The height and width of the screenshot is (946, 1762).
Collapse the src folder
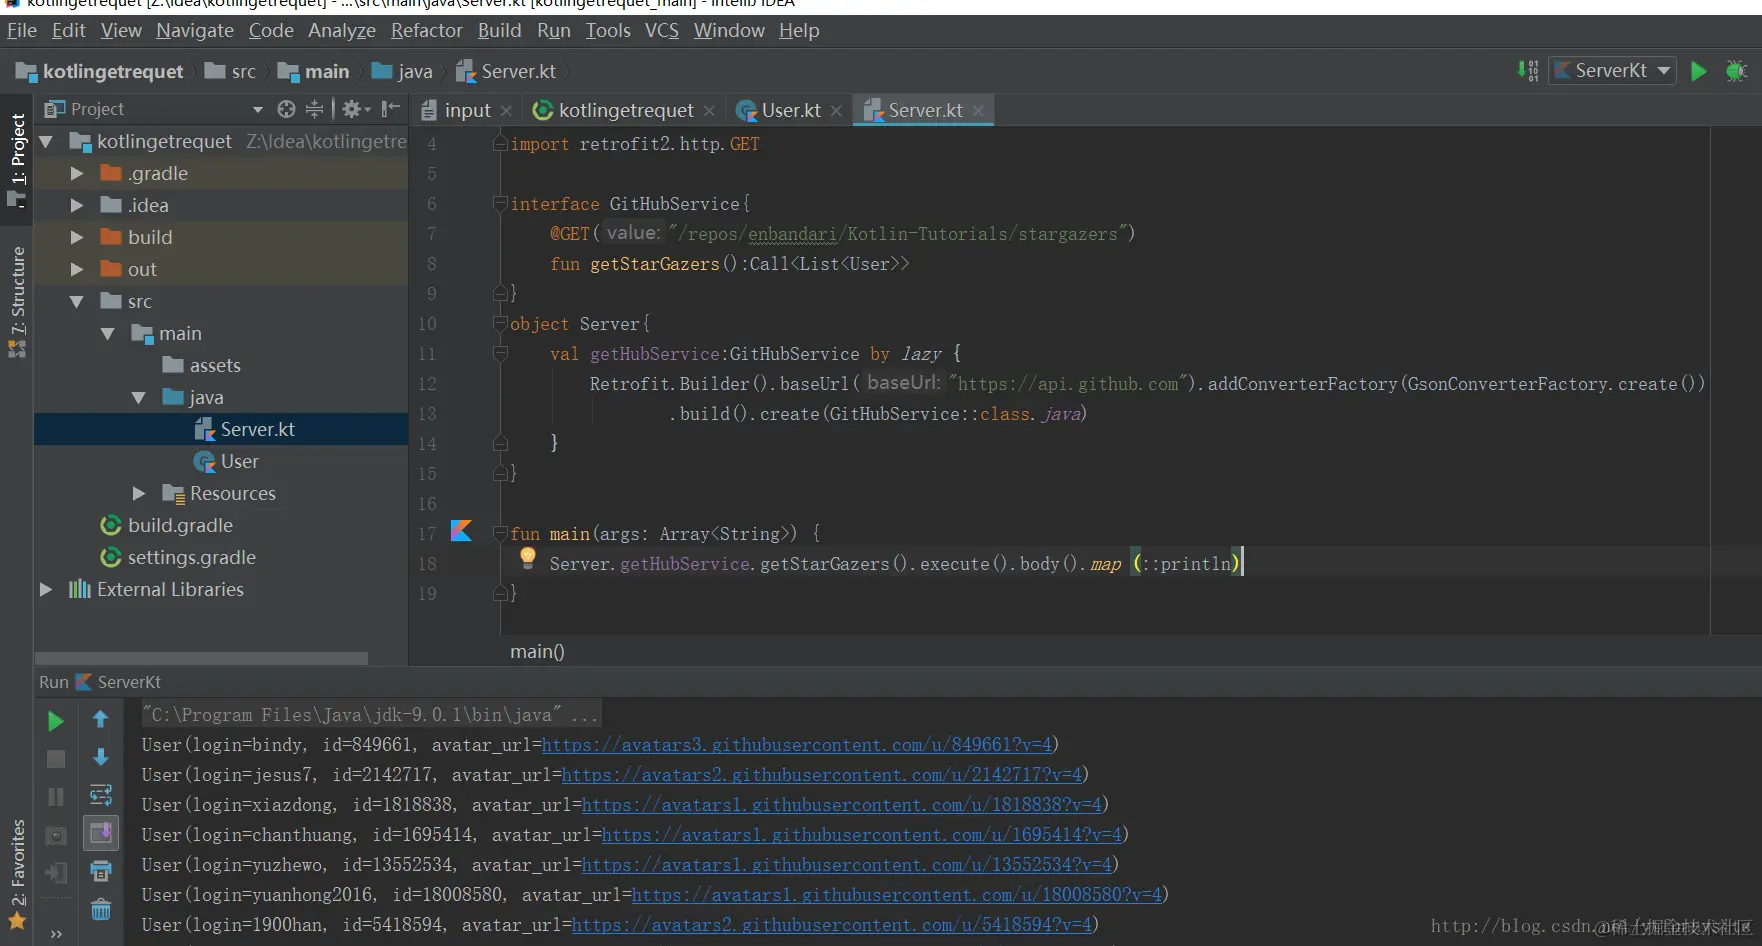click(x=77, y=302)
